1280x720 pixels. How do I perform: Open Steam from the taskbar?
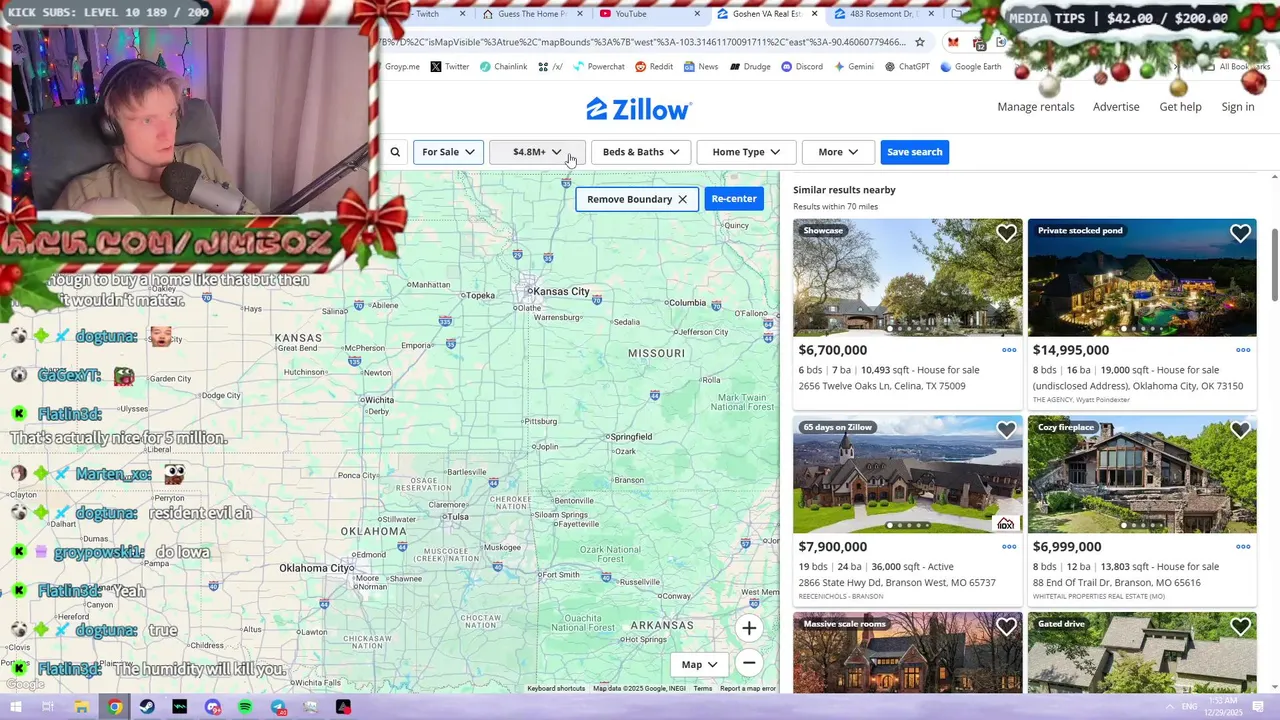pyautogui.click(x=147, y=707)
